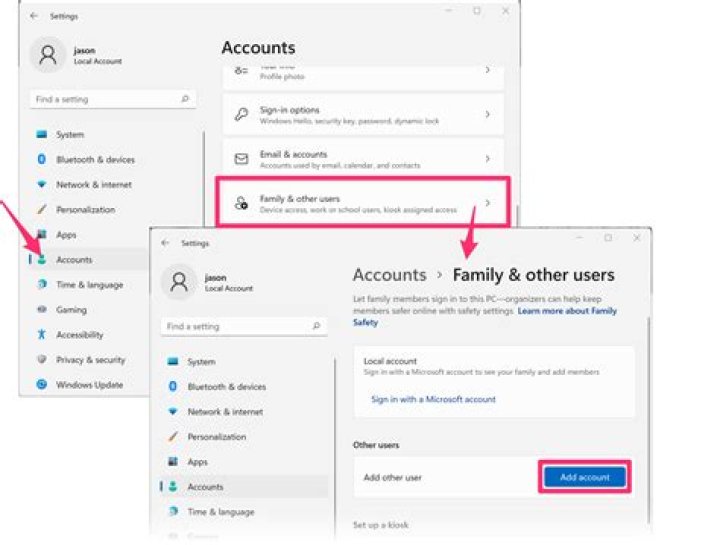Expand the Email & accounts chevron

487,159
